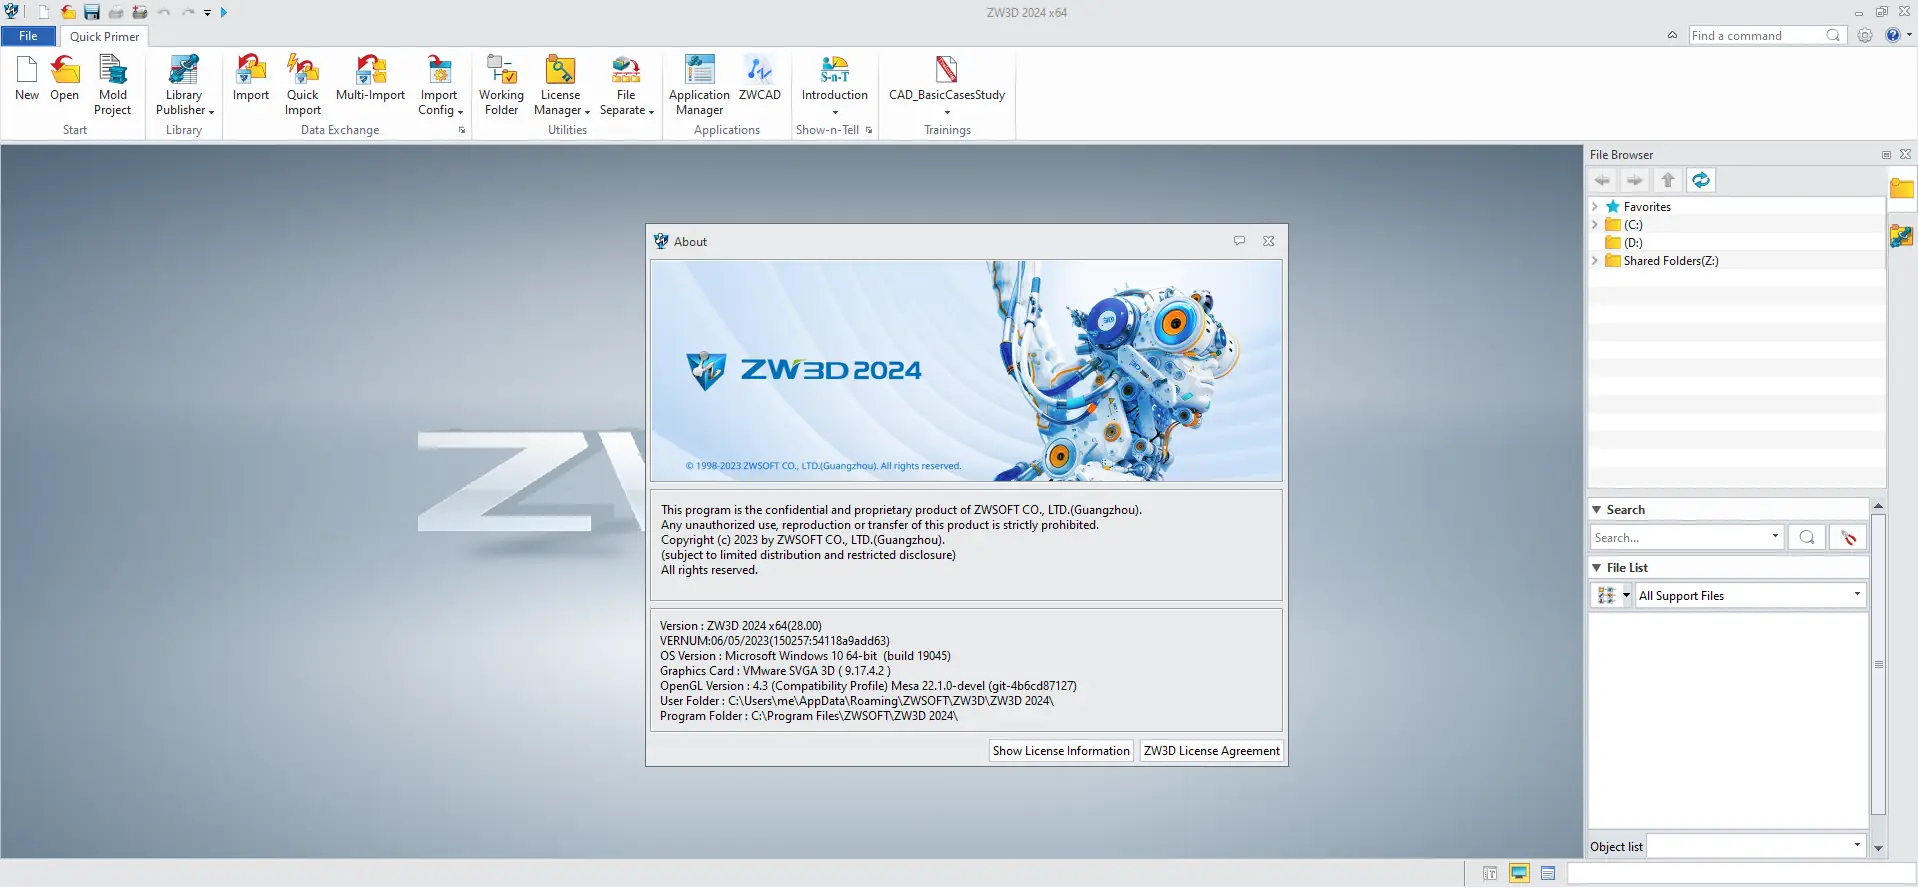Viewport: 1918px width, 888px height.
Task: Click the highlighted monitor icon in the status bar
Action: click(x=1519, y=873)
